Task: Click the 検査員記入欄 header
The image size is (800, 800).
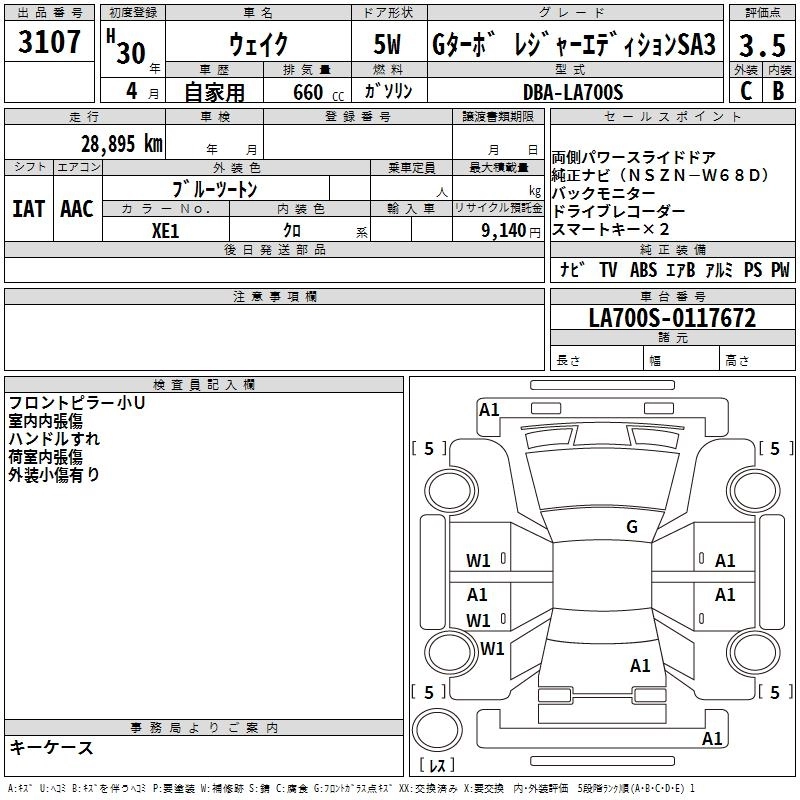Action: click(204, 385)
